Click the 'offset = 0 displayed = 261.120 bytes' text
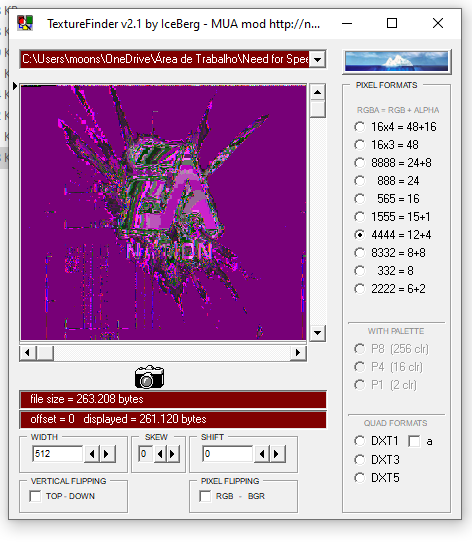The width and height of the screenshot is (472, 543). pyautogui.click(x=118, y=419)
